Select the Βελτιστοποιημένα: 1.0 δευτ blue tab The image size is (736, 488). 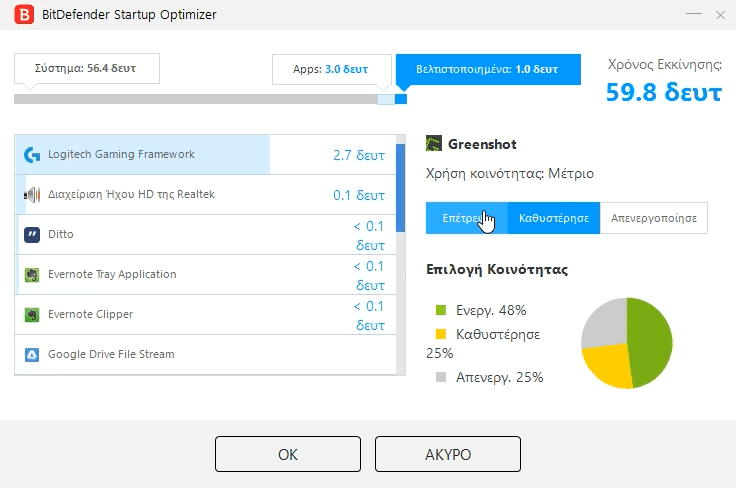tap(488, 69)
